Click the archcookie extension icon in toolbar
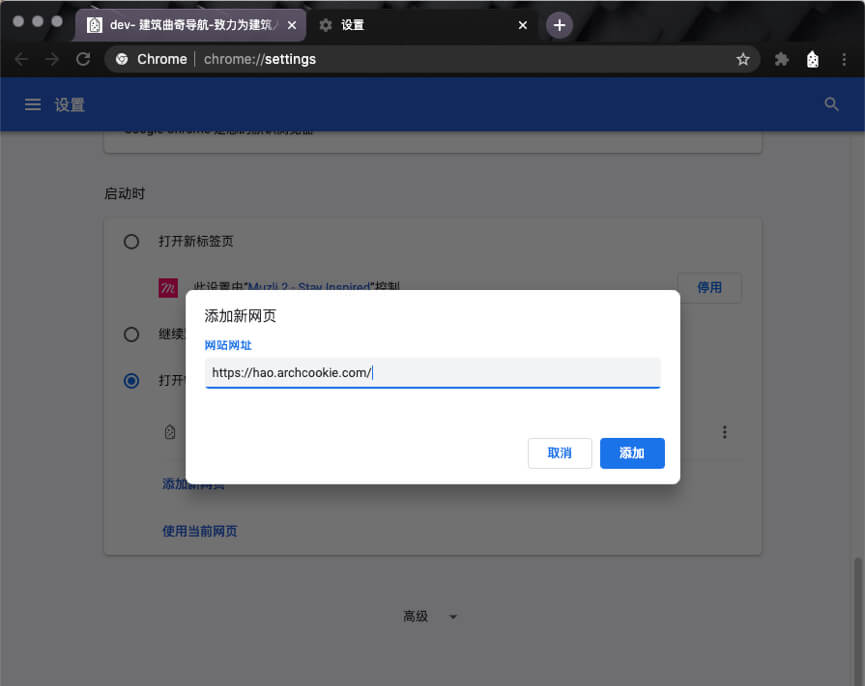Image resolution: width=865 pixels, height=686 pixels. coord(813,59)
